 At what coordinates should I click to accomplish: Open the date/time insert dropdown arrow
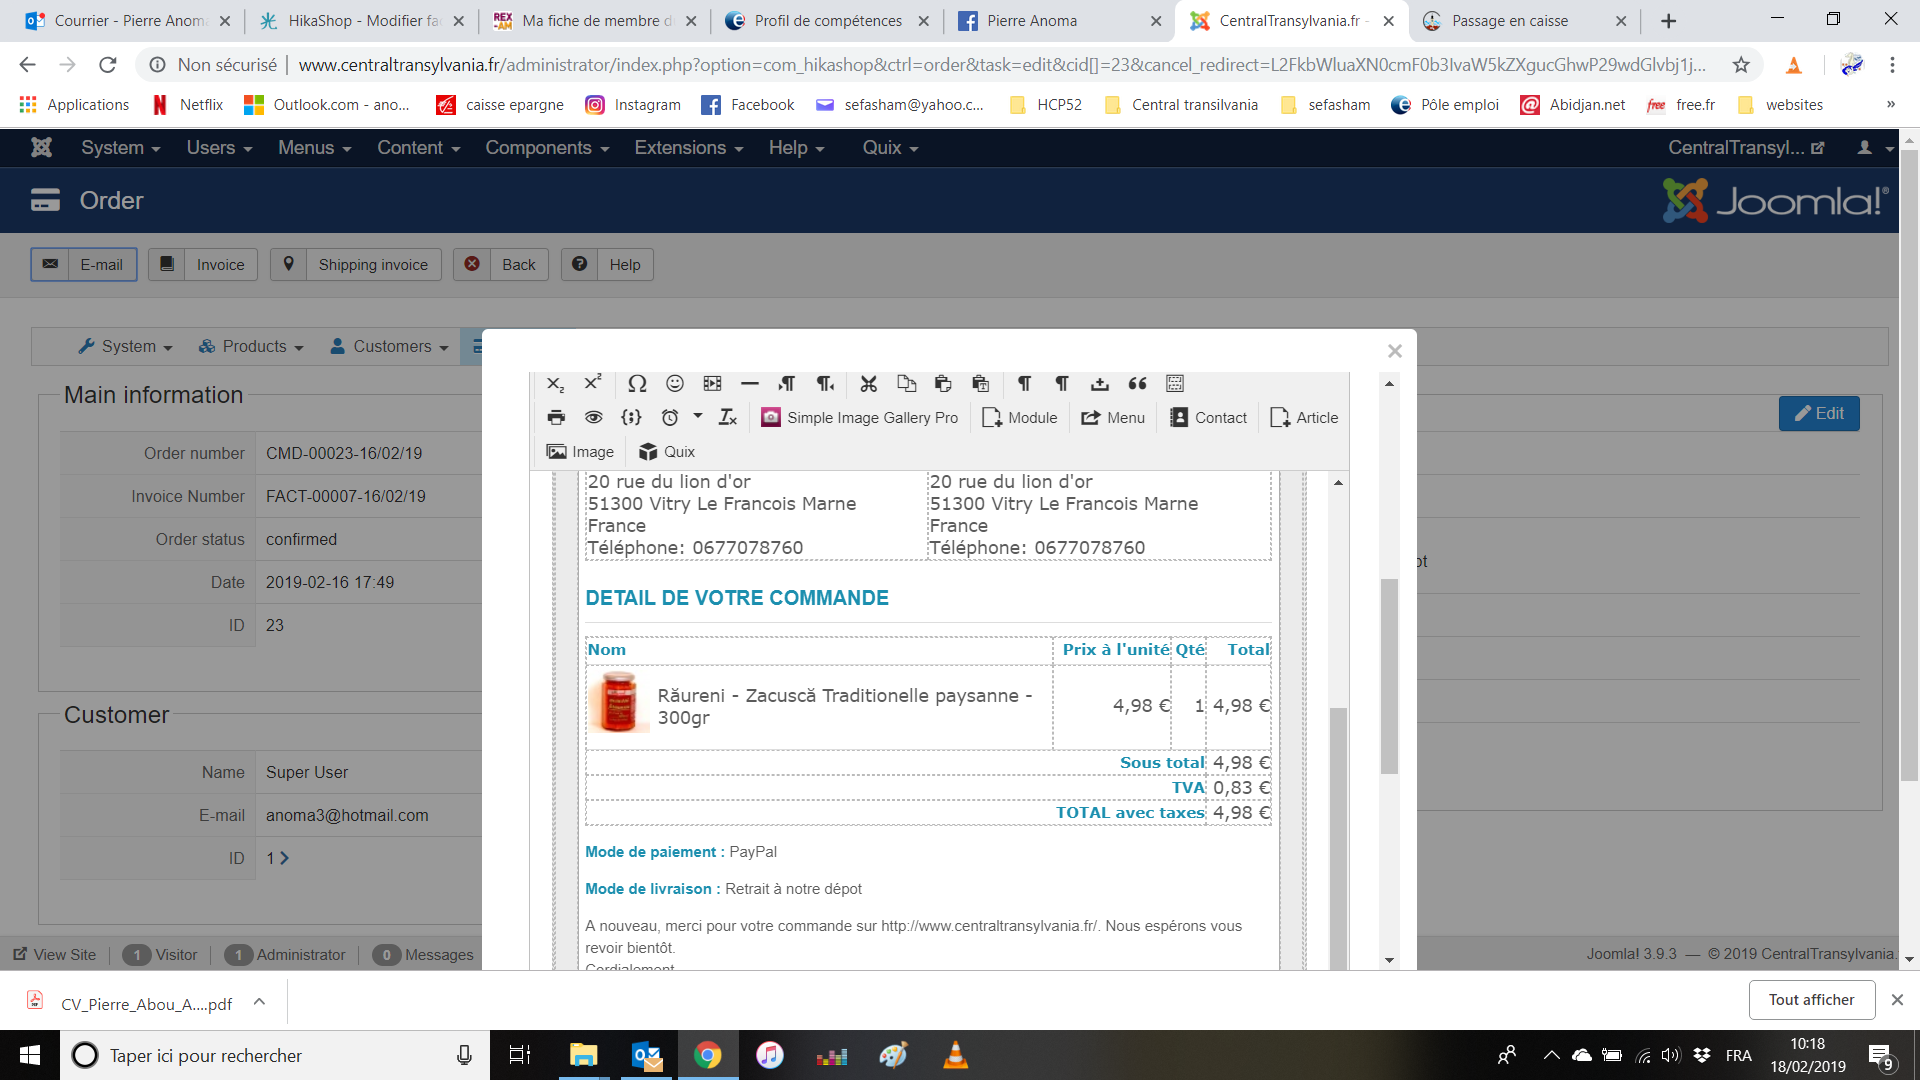(698, 417)
